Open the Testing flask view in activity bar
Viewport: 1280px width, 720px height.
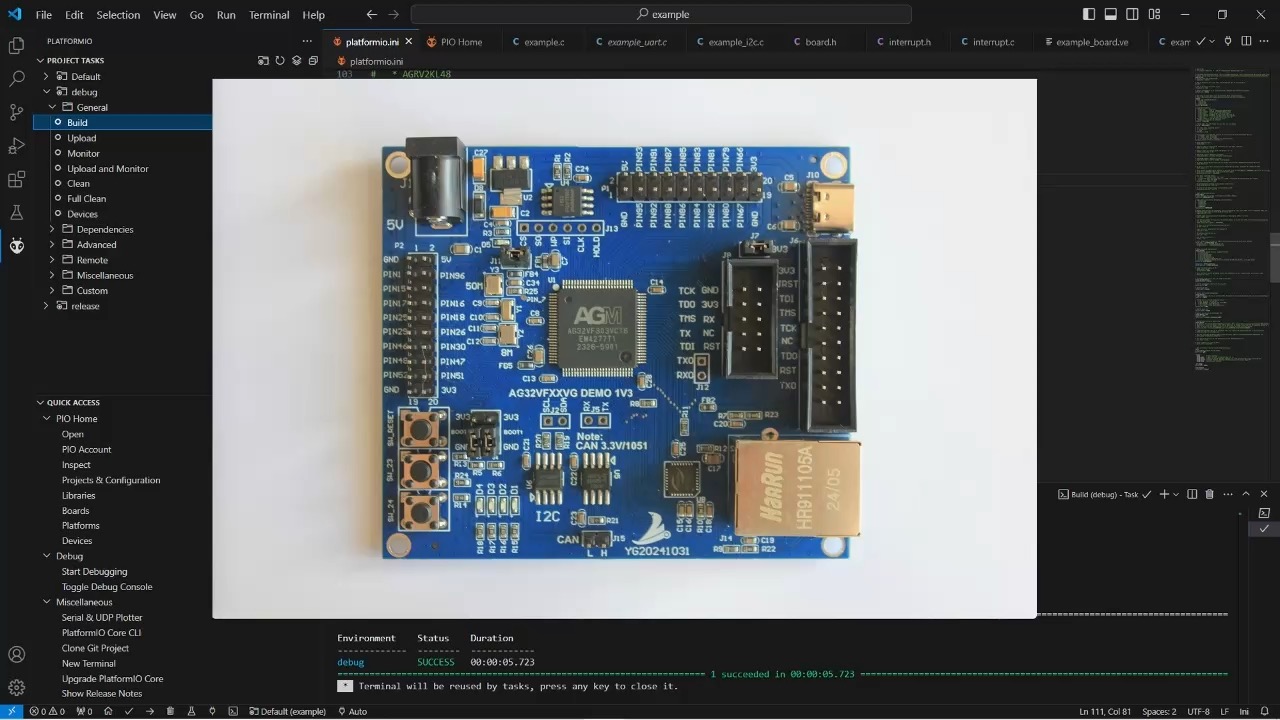click(x=16, y=212)
